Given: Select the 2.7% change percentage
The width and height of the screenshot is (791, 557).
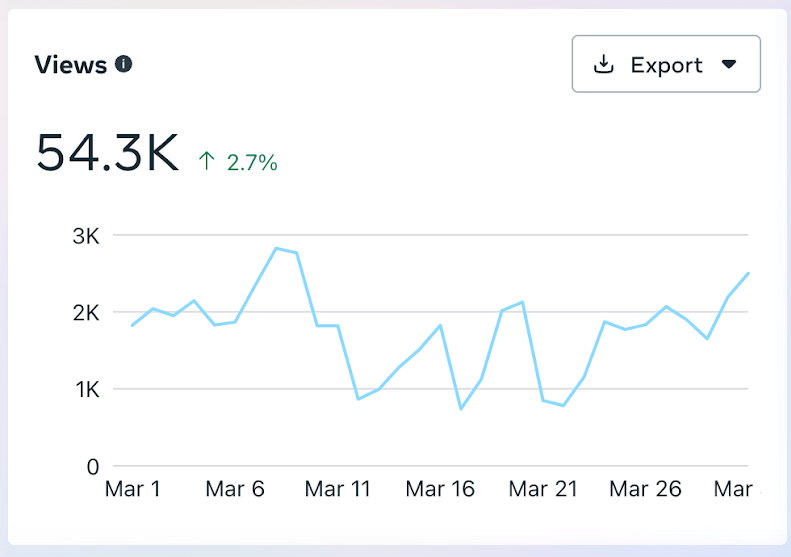Looking at the screenshot, I should pos(252,162).
